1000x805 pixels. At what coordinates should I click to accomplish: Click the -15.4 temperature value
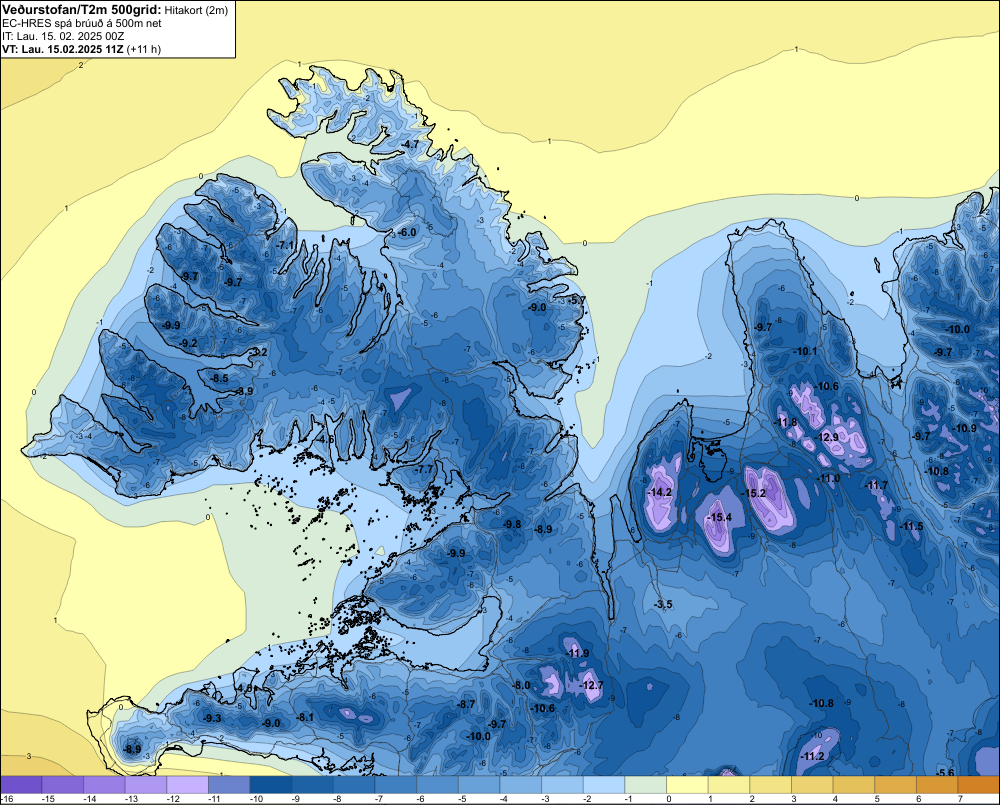point(719,517)
